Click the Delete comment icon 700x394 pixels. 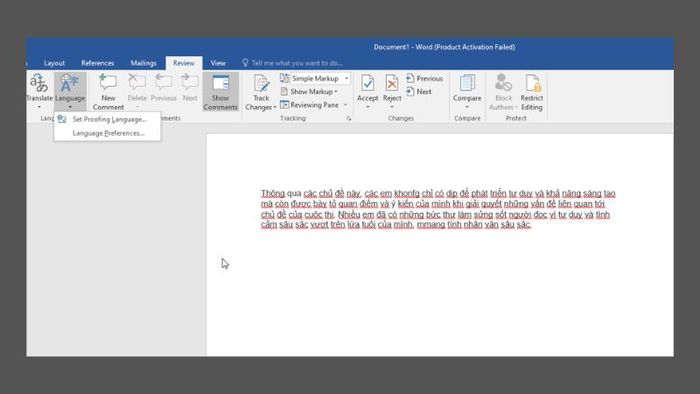pos(137,83)
